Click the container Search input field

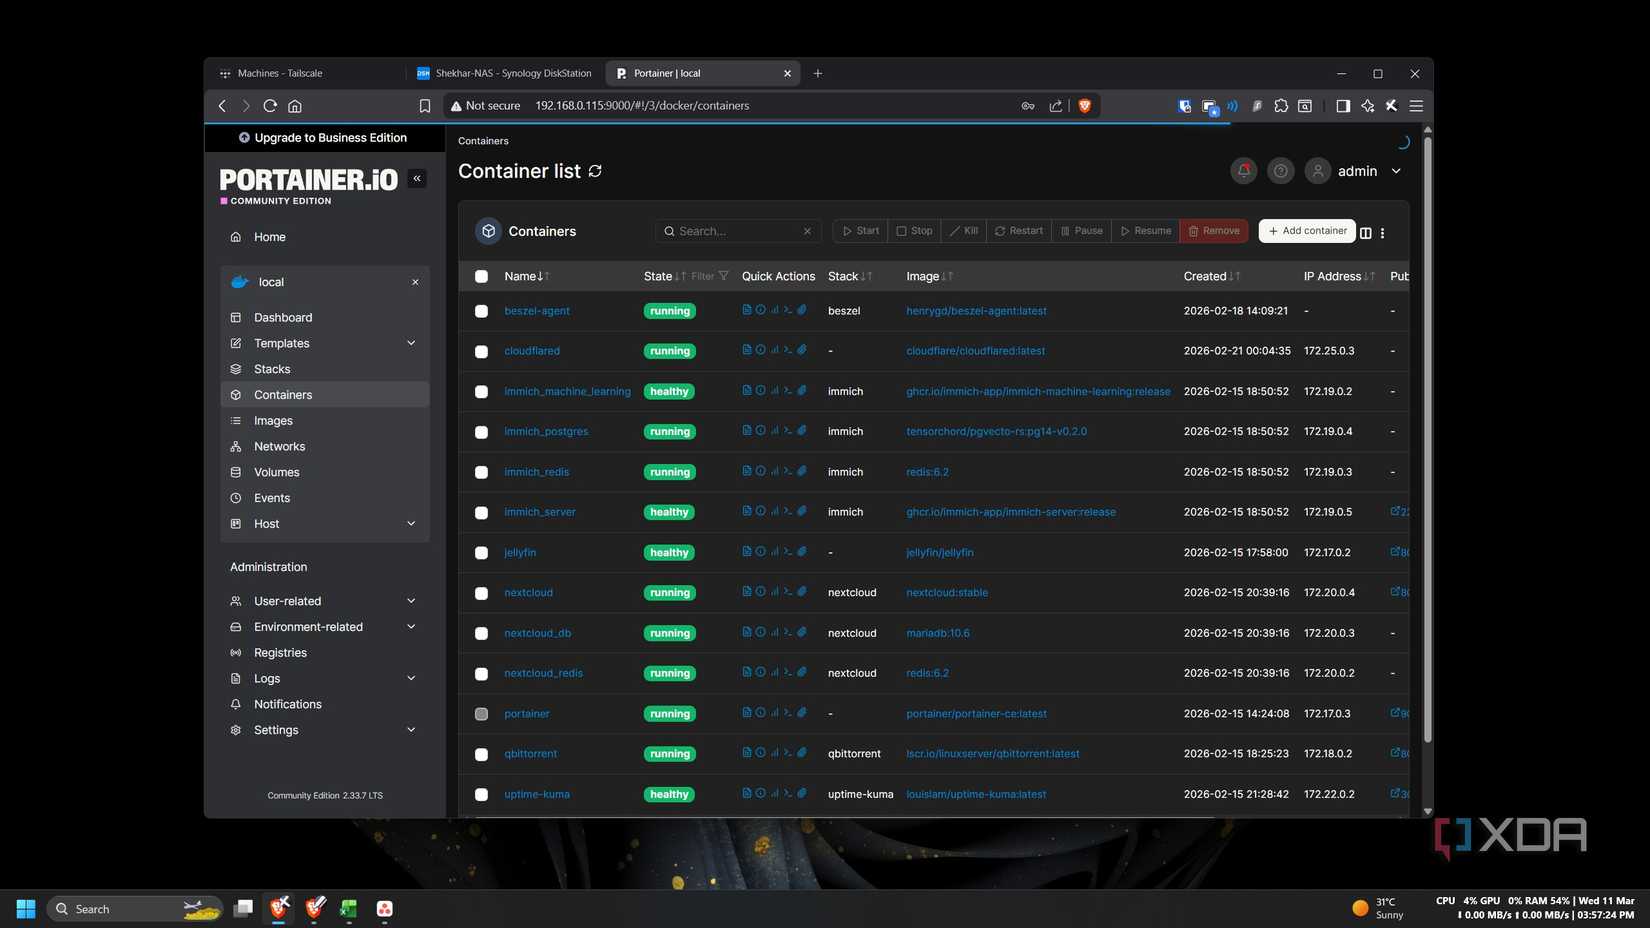[x=737, y=231]
